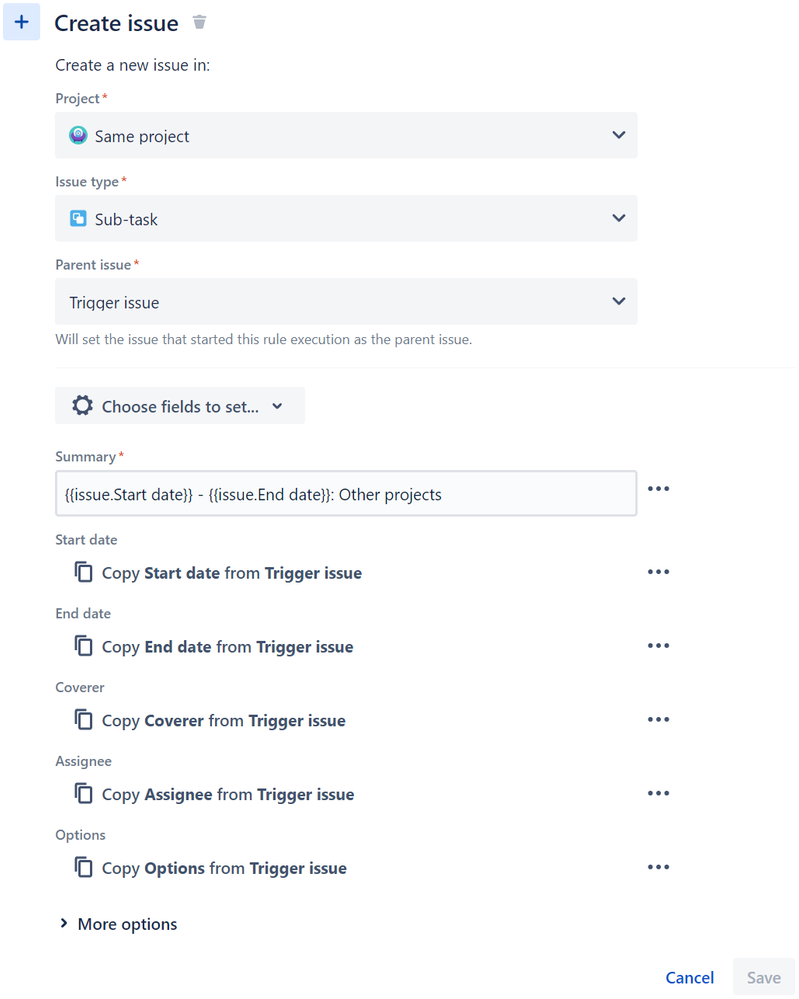The width and height of the screenshot is (799, 999).
Task: Click Copy Options from Trigger issue text
Action: pos(224,868)
